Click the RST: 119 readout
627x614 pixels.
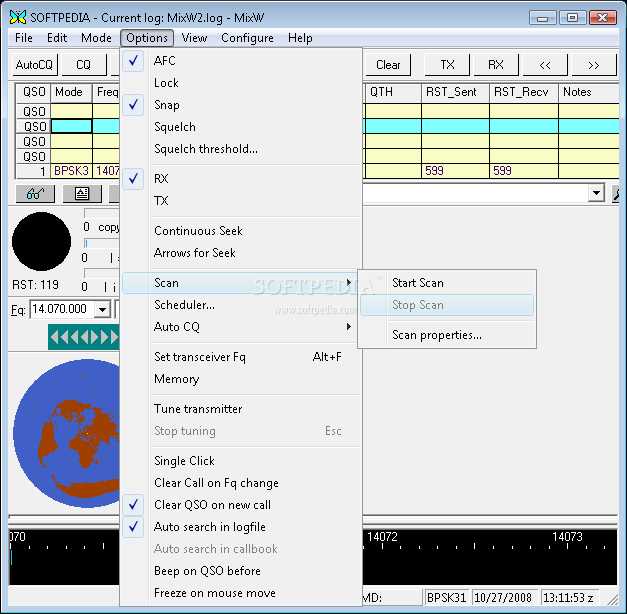click(x=35, y=285)
